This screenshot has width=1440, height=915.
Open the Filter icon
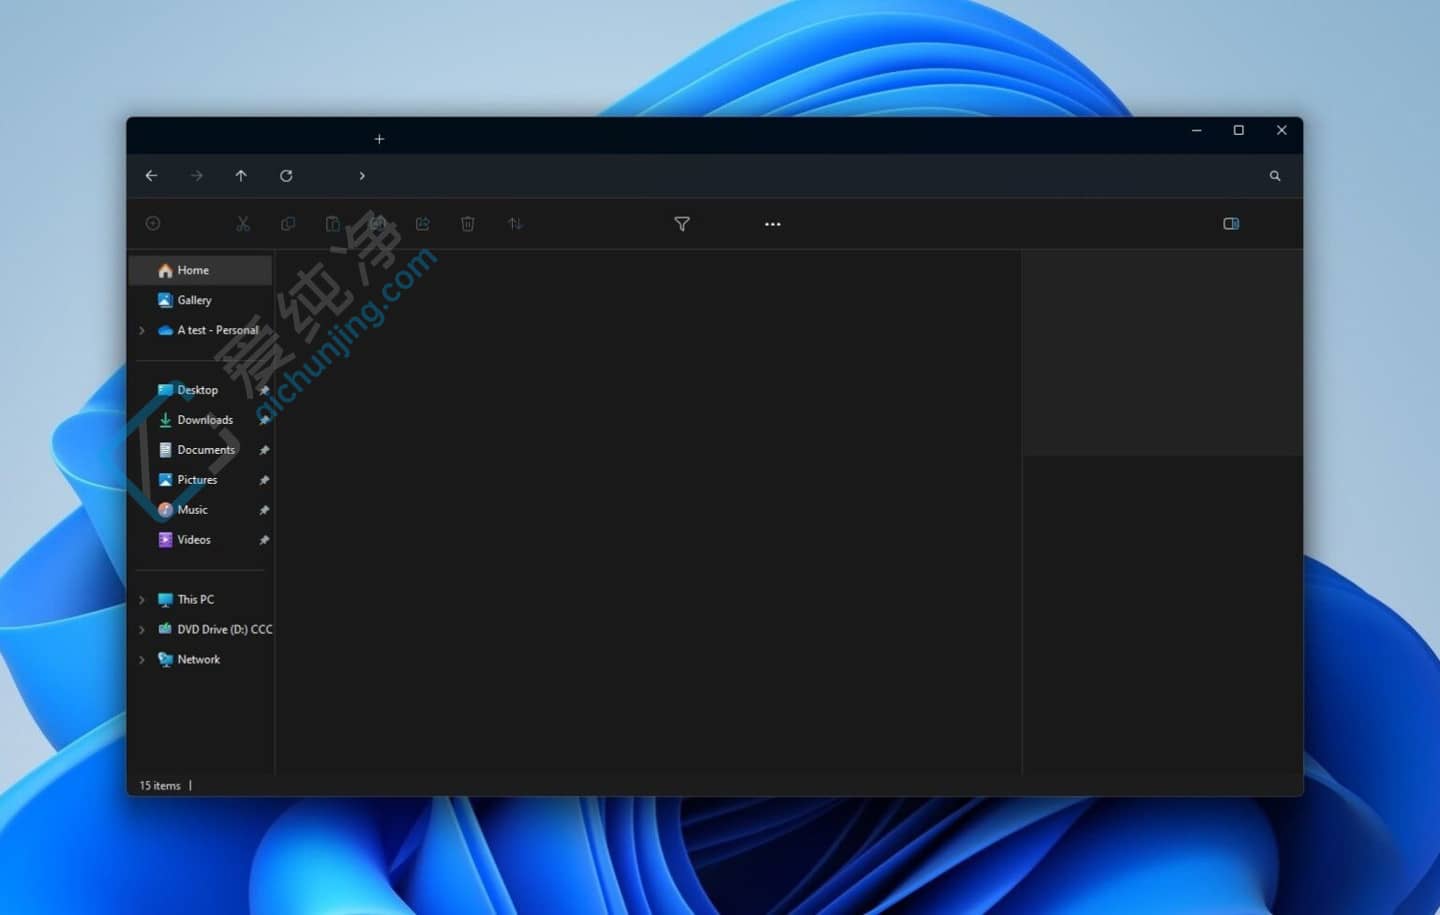tap(681, 223)
